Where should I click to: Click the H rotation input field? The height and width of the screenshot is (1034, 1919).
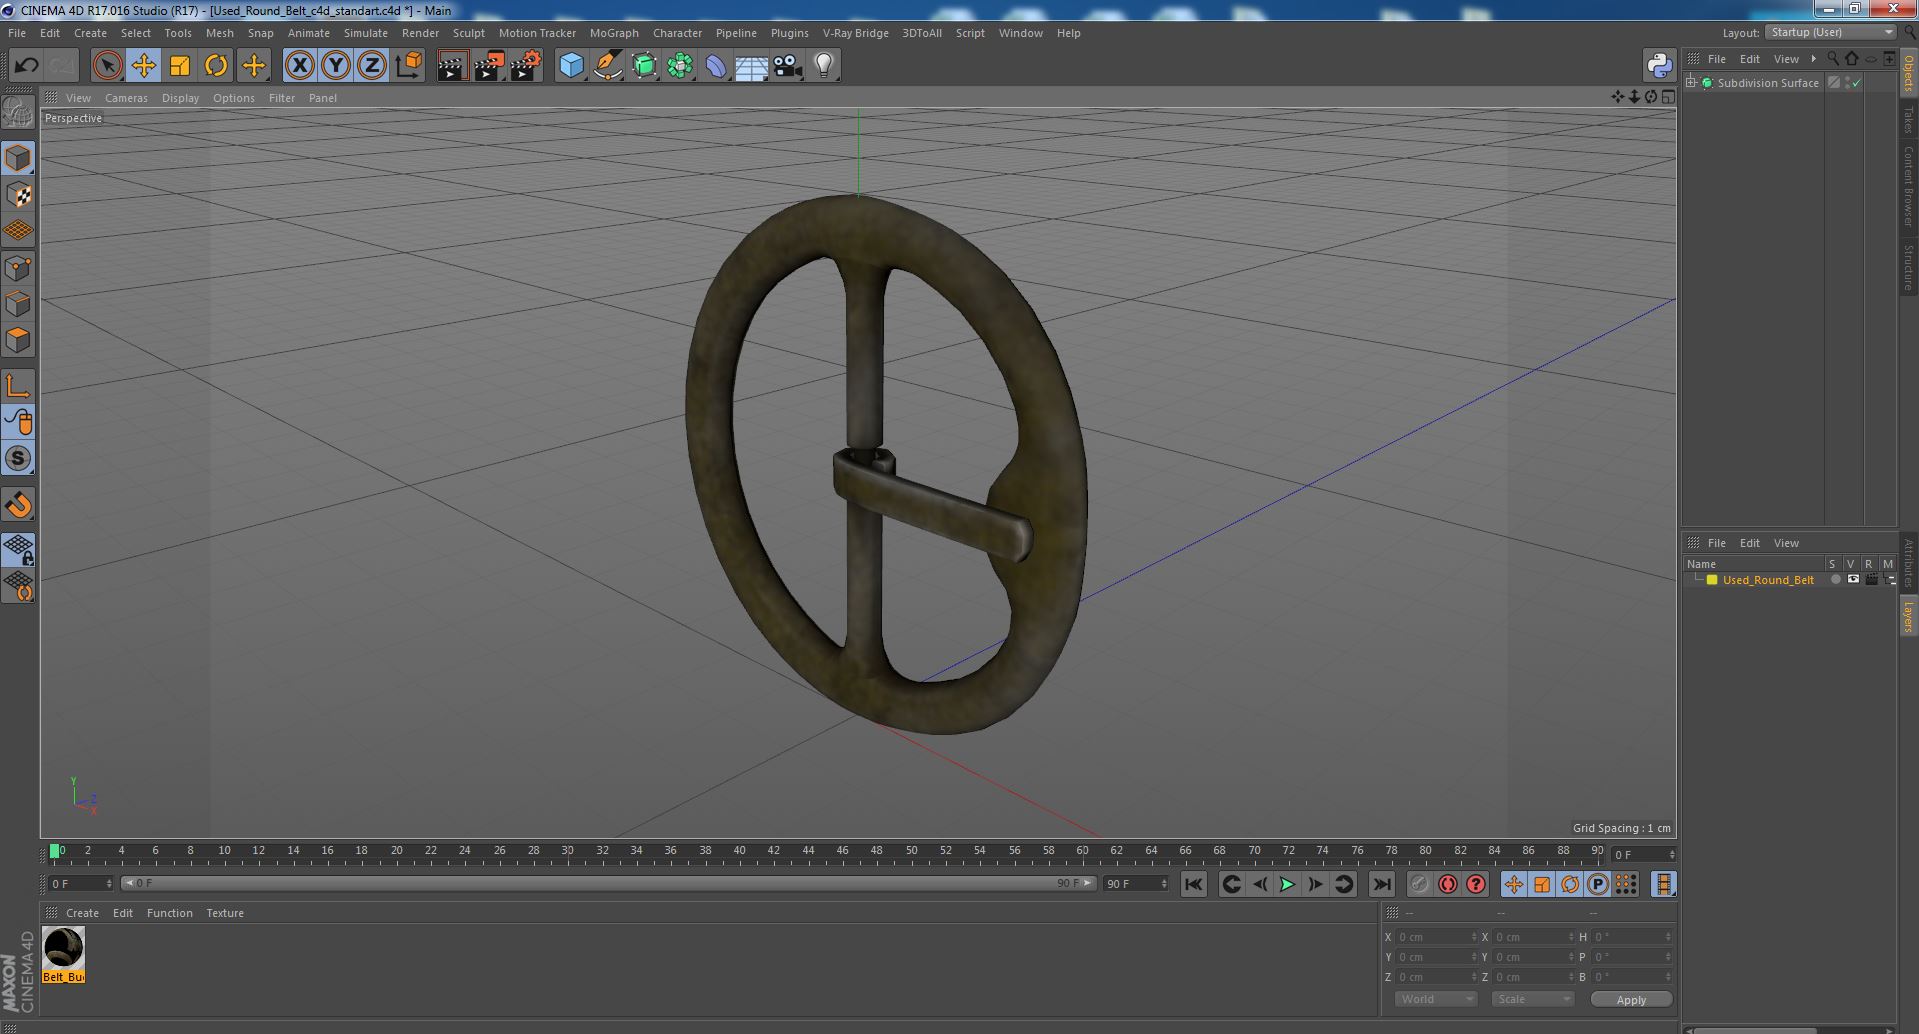tap(1632, 937)
